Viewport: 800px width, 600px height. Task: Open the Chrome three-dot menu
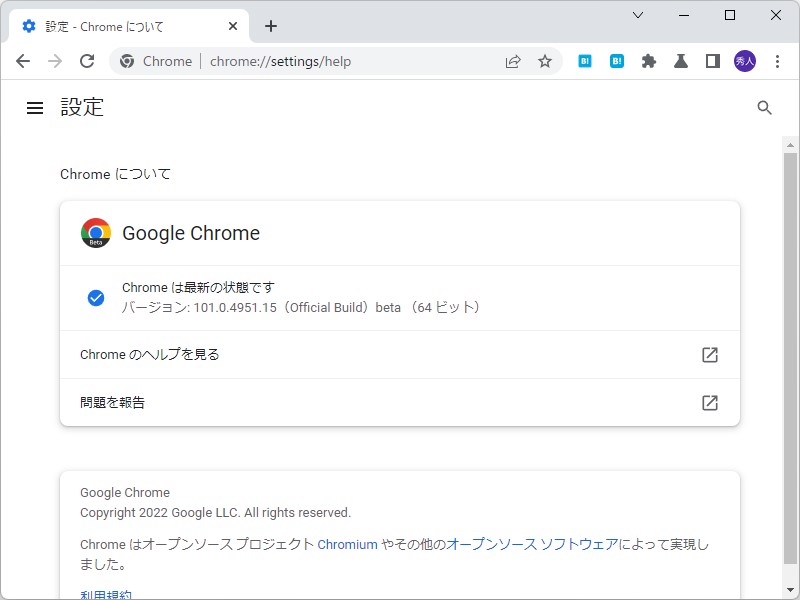[x=778, y=61]
